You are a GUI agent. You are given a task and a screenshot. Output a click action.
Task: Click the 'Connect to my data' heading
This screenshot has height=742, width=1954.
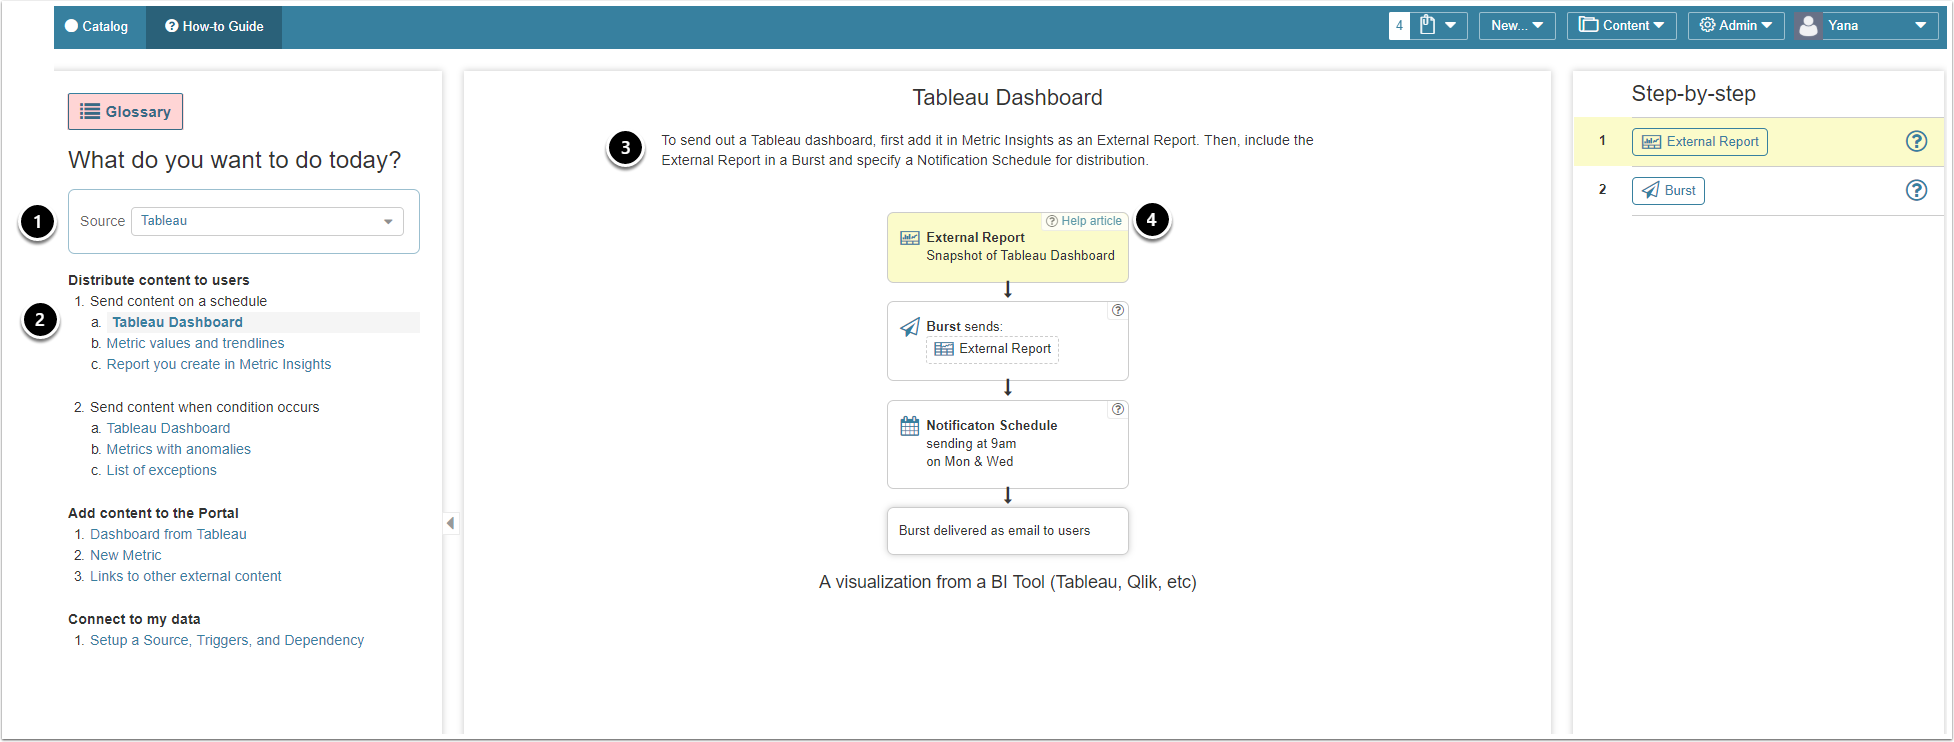[134, 619]
